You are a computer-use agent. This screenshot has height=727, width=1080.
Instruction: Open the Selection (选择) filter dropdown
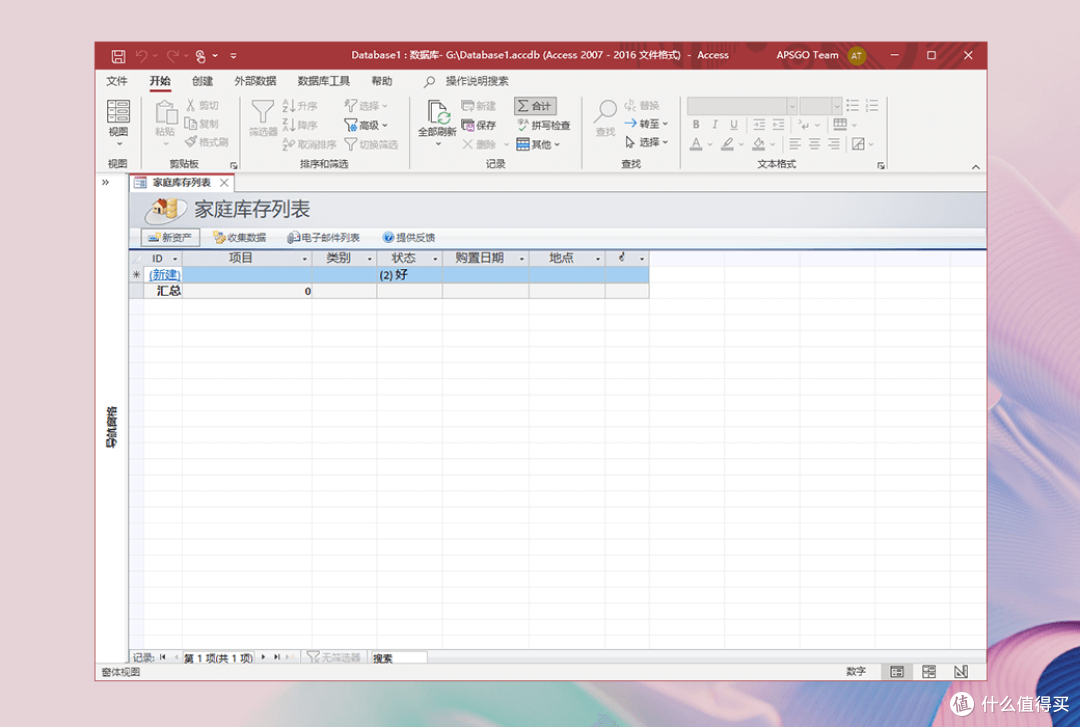(x=366, y=105)
